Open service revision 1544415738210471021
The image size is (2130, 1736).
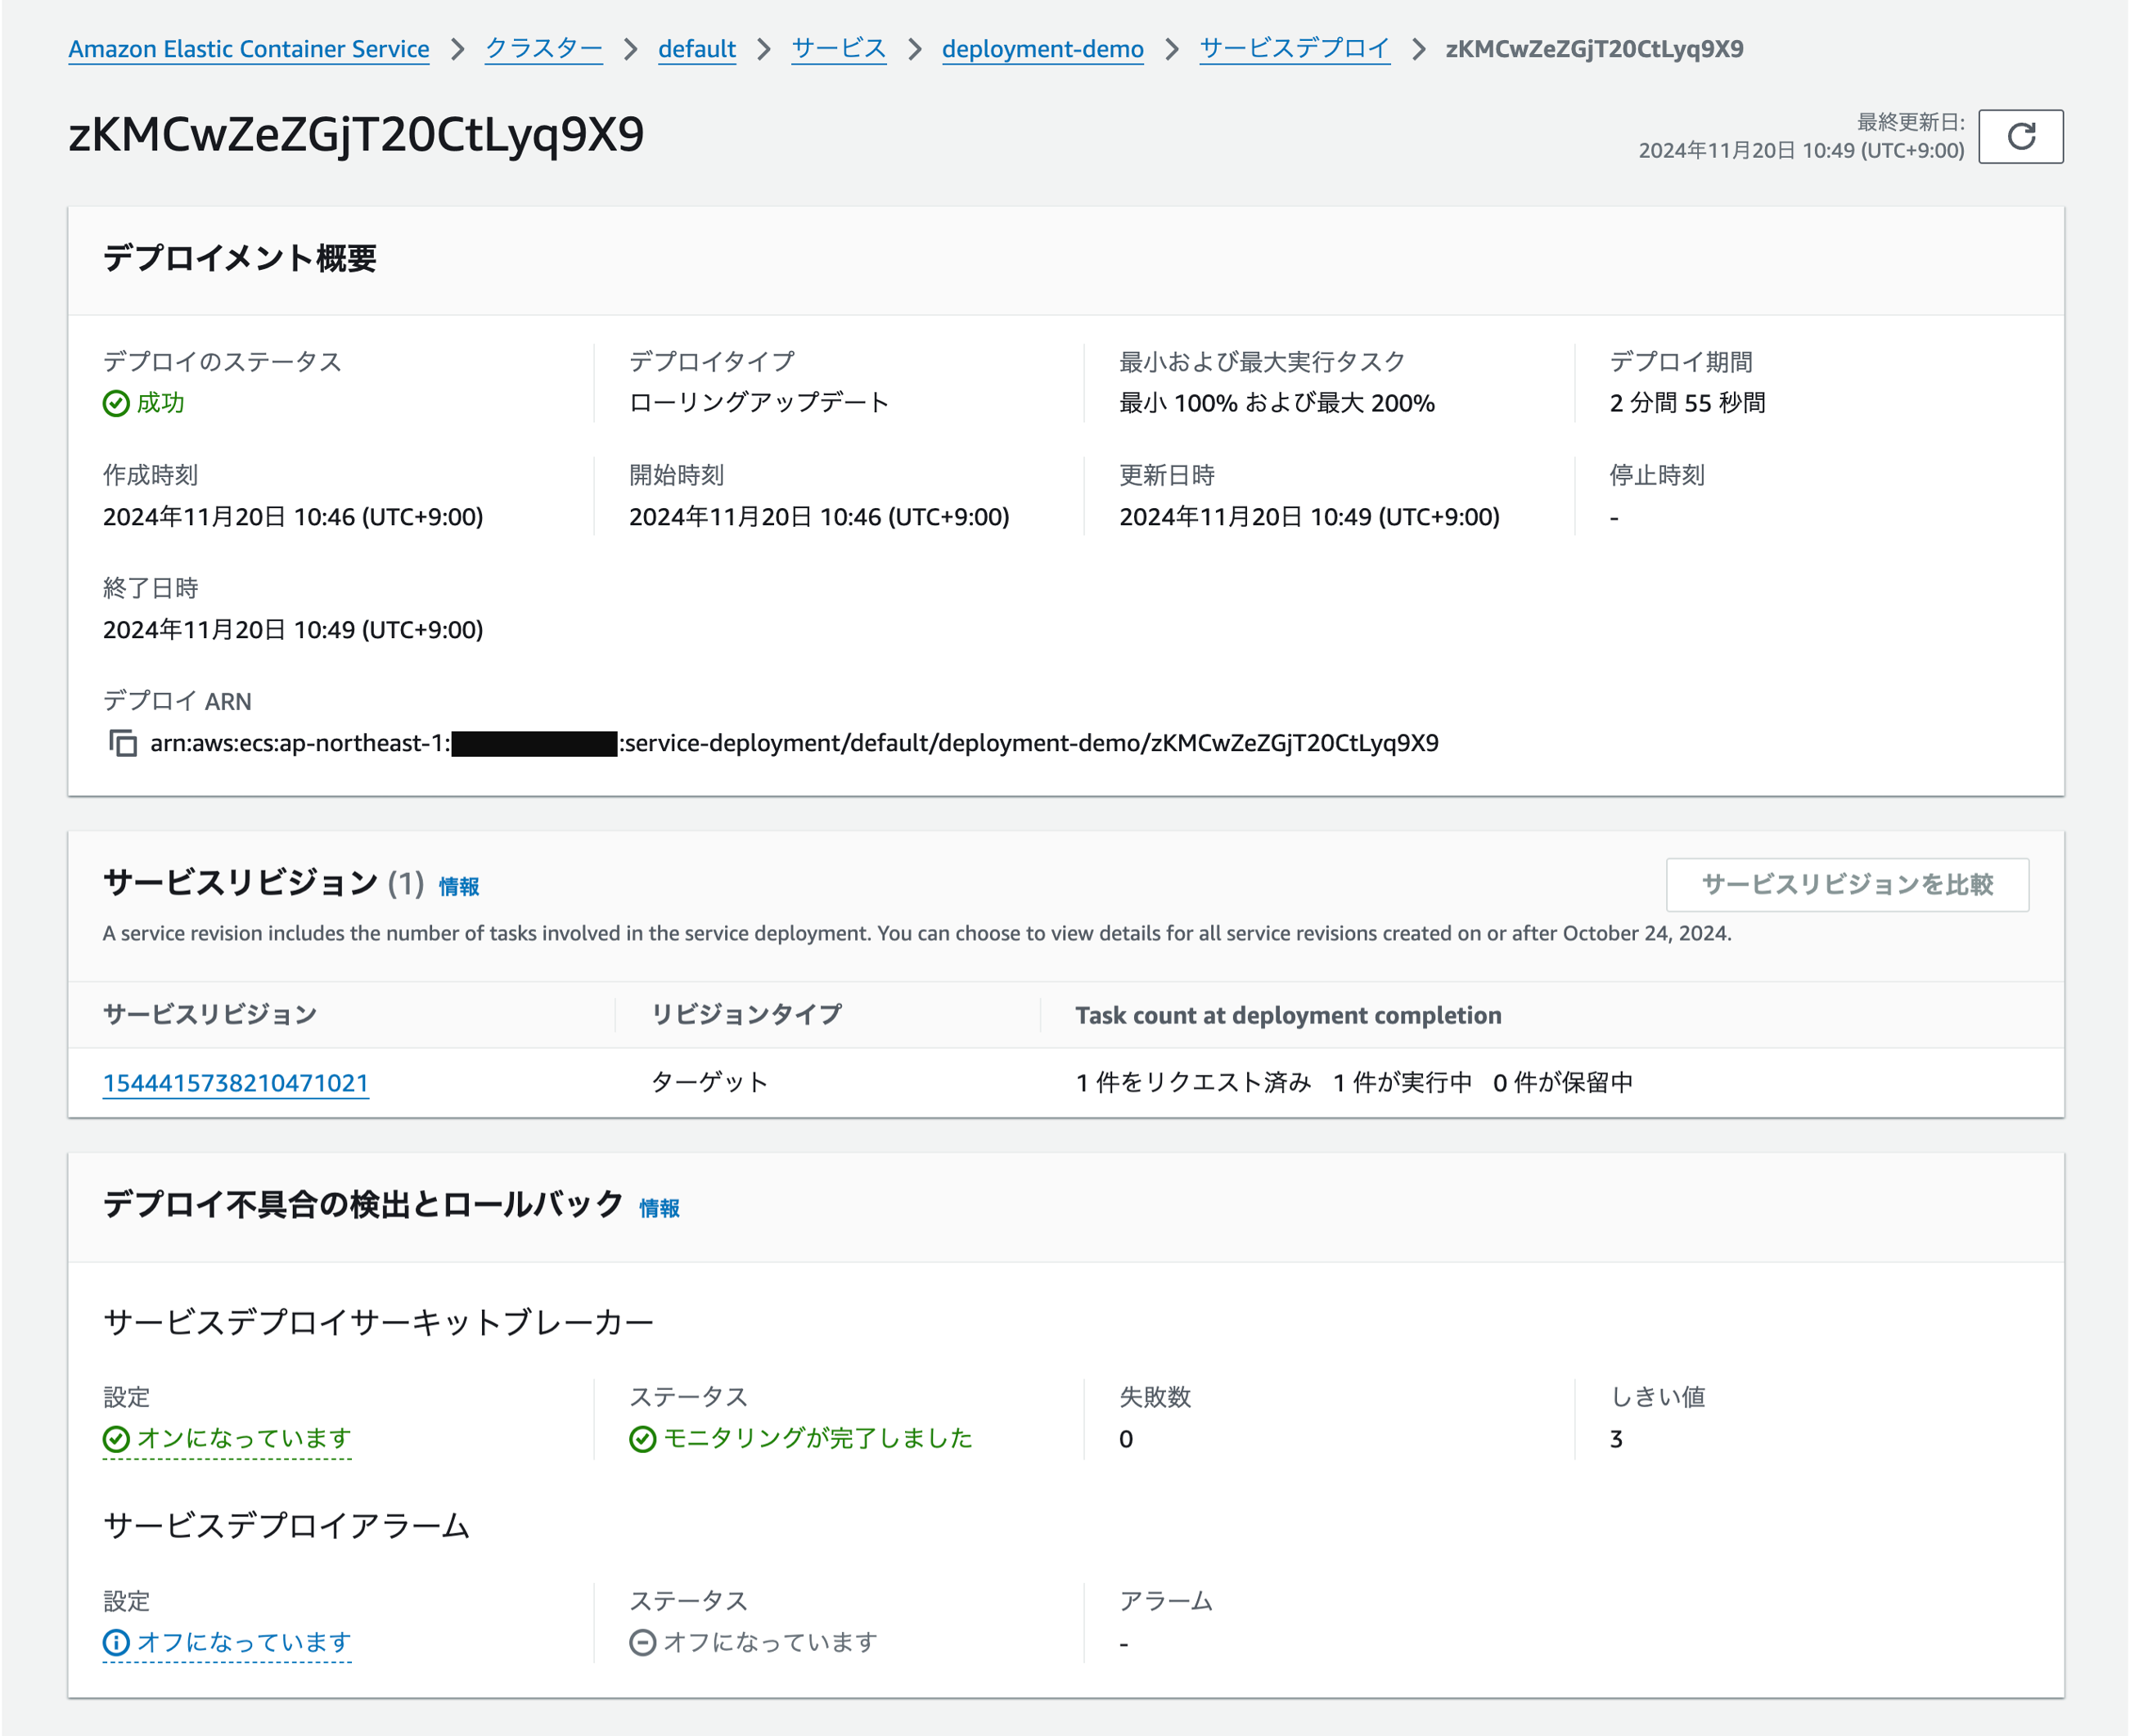(236, 1083)
